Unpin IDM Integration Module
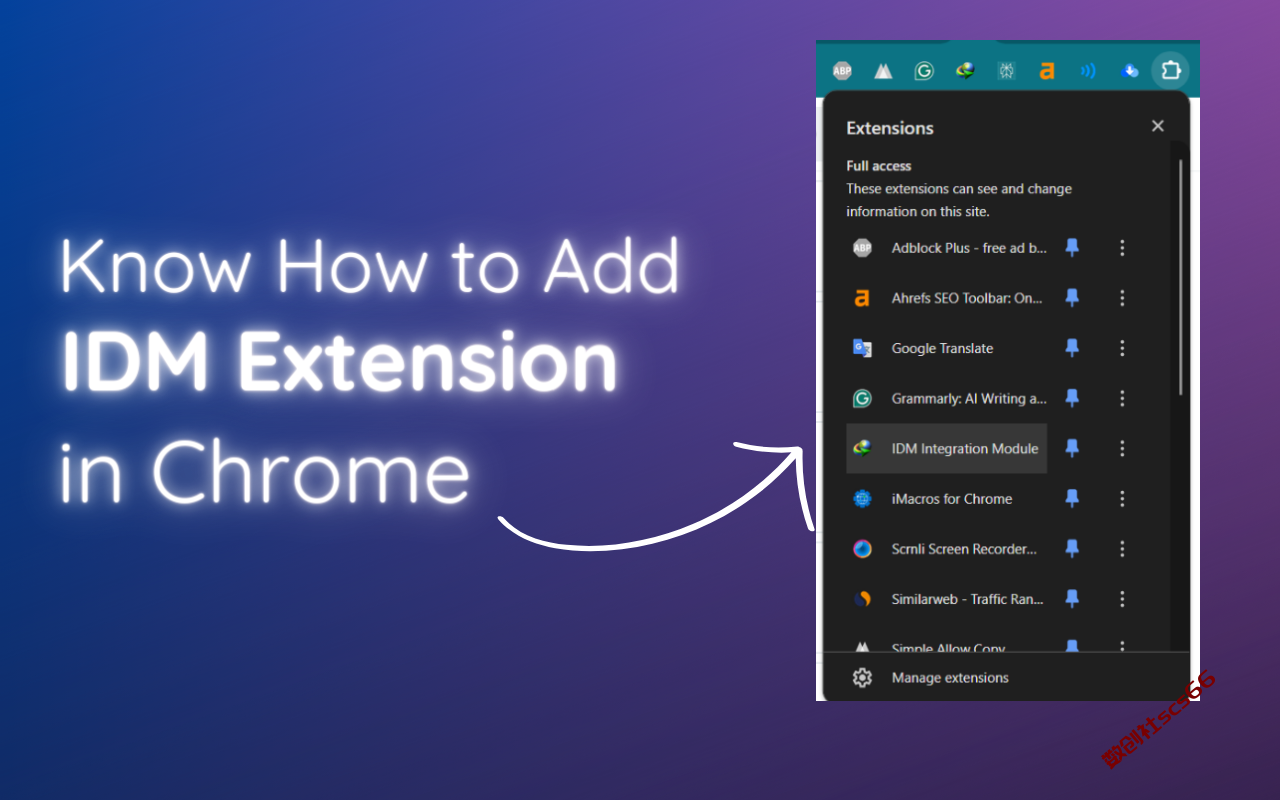This screenshot has width=1280, height=800. tap(1072, 448)
